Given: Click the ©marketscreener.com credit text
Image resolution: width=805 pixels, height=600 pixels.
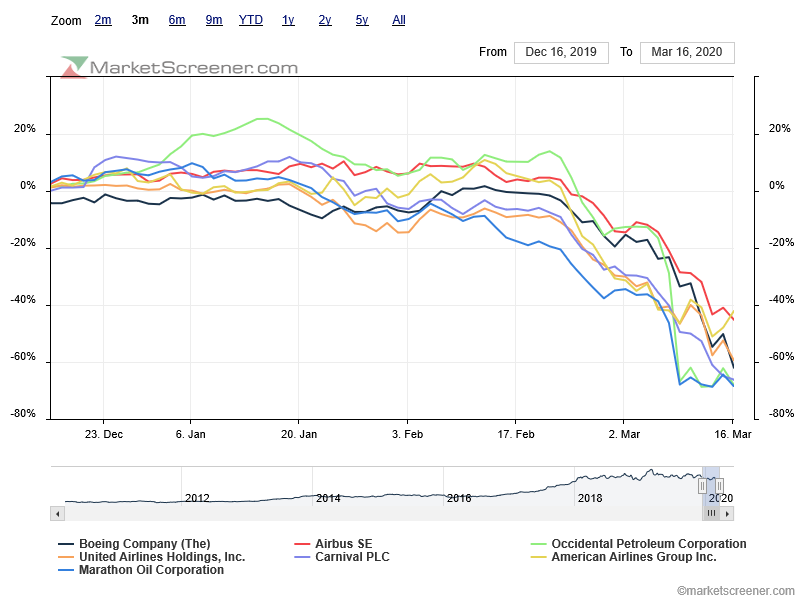Looking at the screenshot, I should (x=736, y=591).
